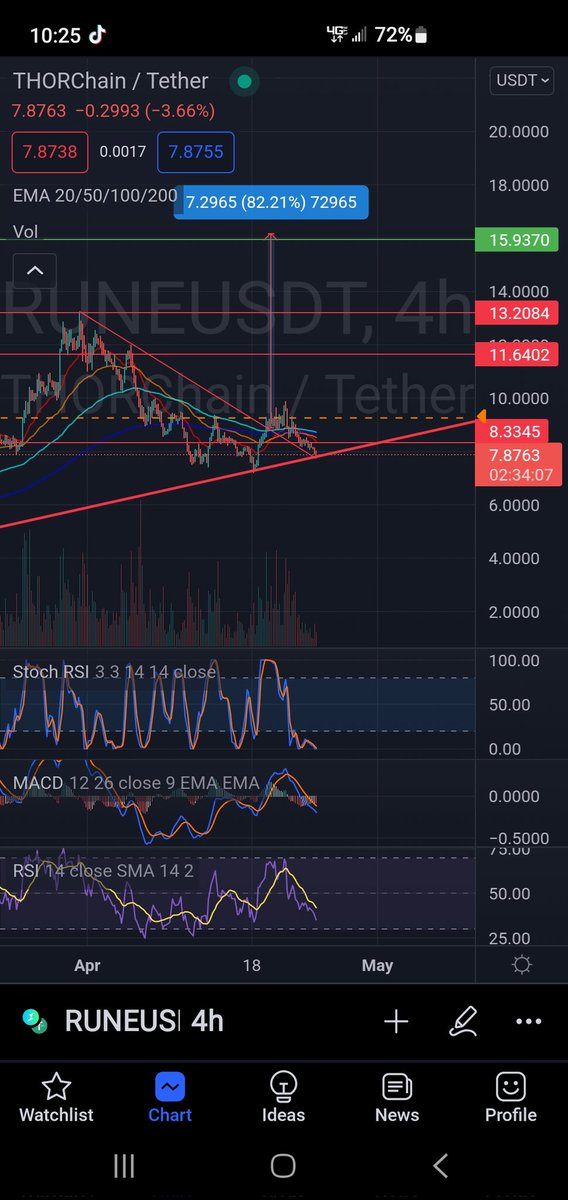Open the Watchlist star tab
Screen dimensions: 568x1200
pyautogui.click(x=56, y=1098)
